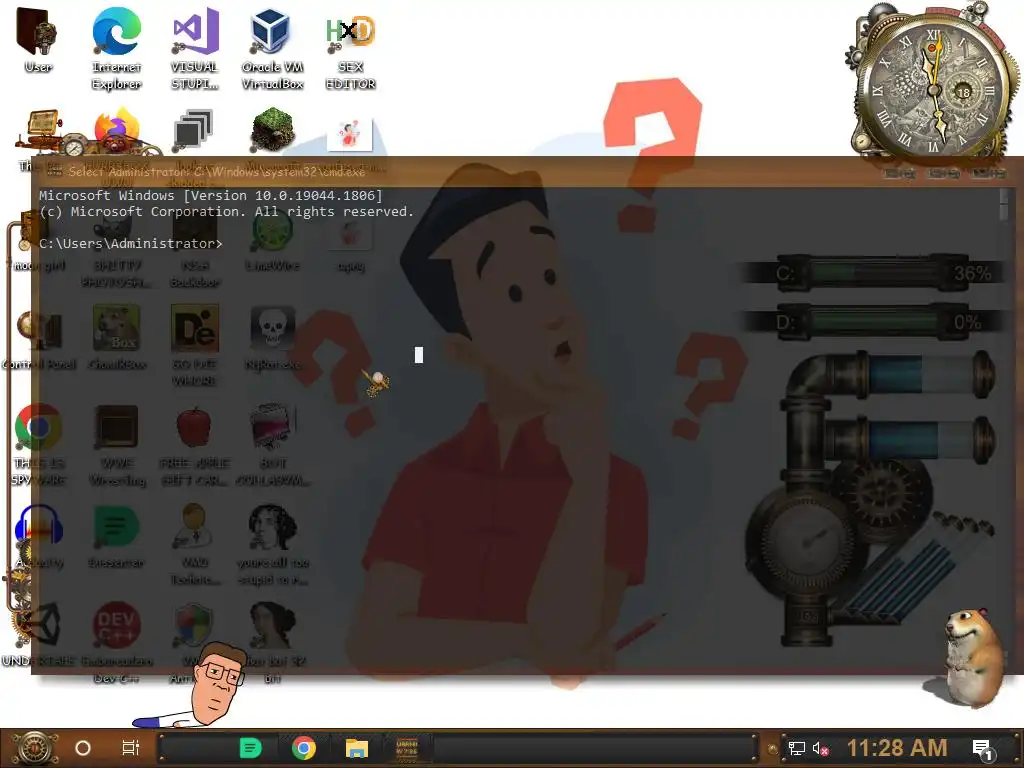This screenshot has width=1024, height=768.
Task: Click the steampunk analog clock gadget
Action: (933, 85)
